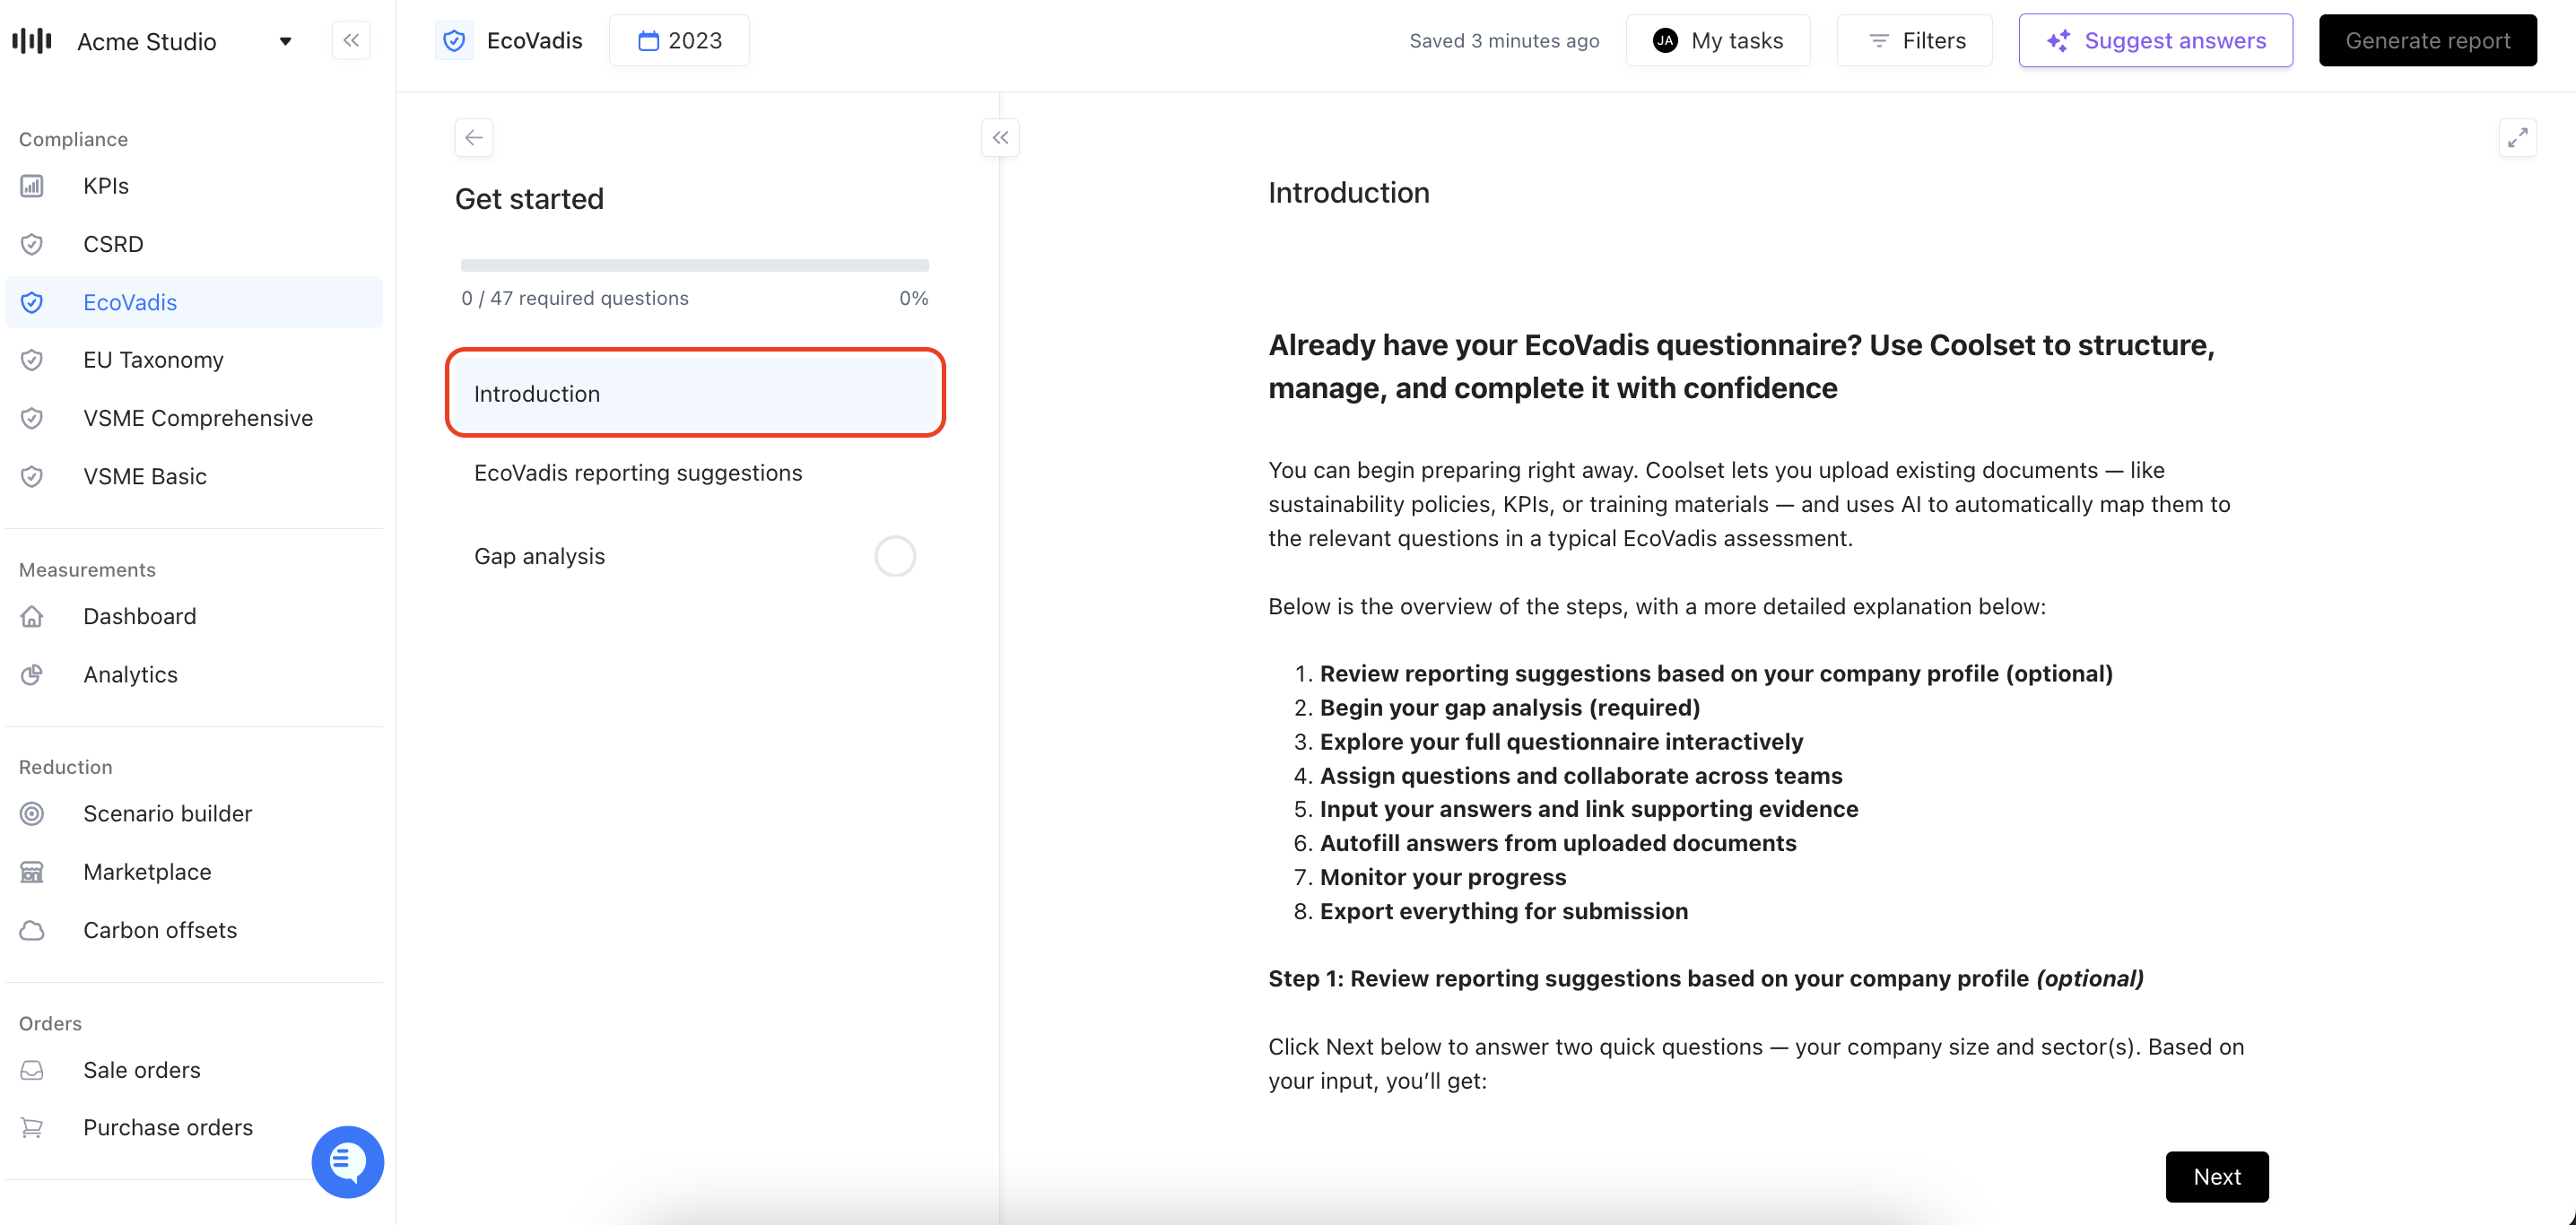2576x1225 pixels.
Task: Click Generate report
Action: (x=2428, y=41)
